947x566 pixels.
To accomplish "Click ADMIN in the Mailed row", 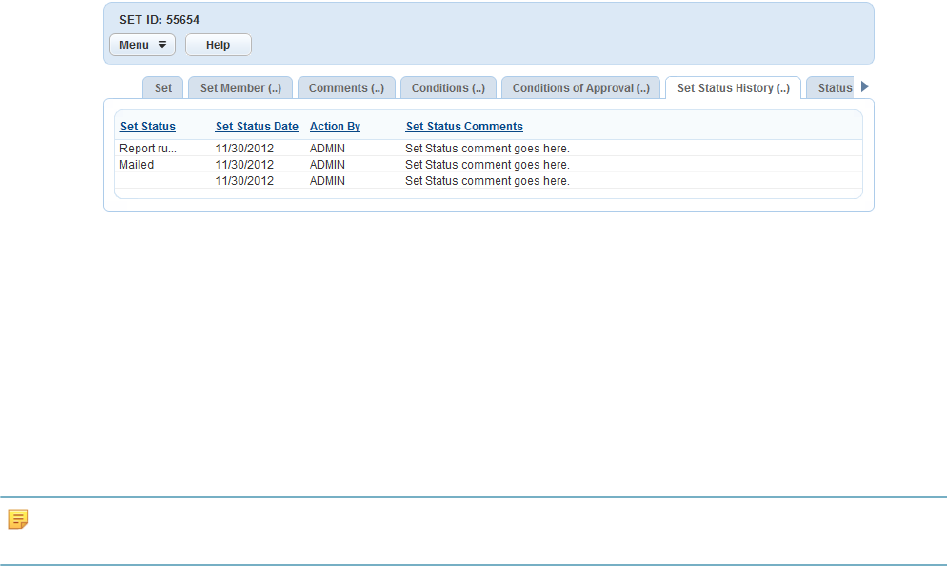I will 327,165.
